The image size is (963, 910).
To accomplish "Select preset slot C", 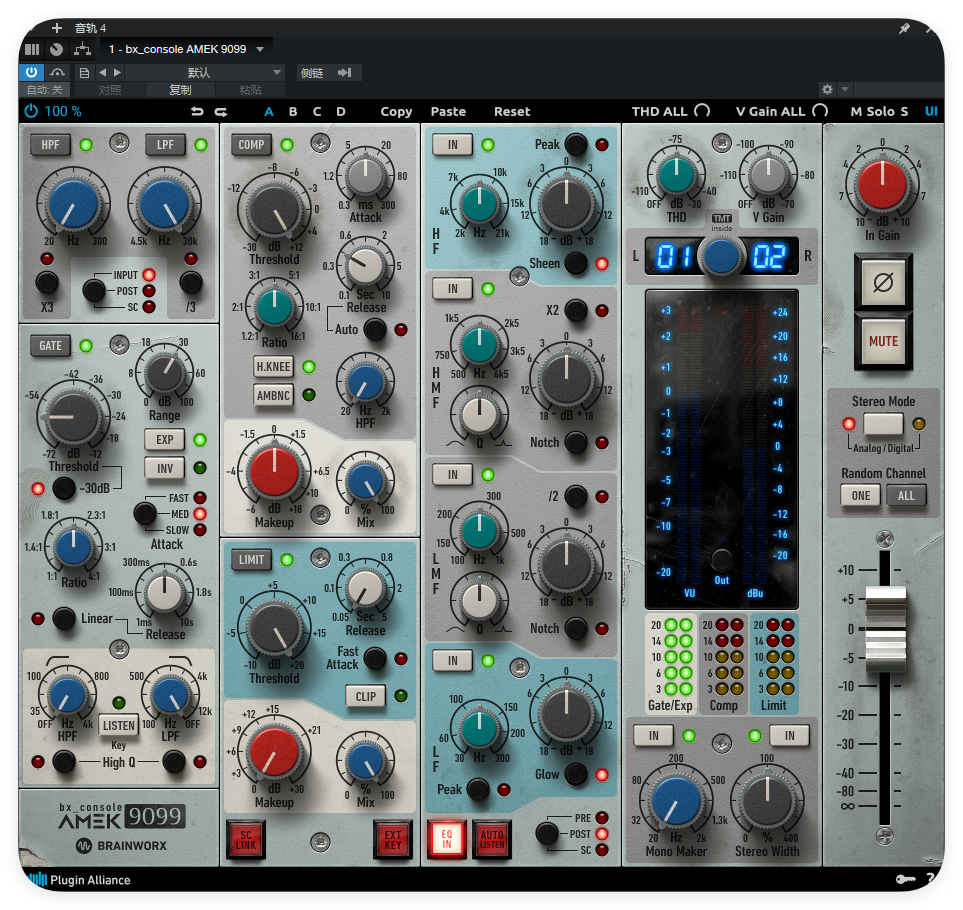I will click(x=317, y=112).
